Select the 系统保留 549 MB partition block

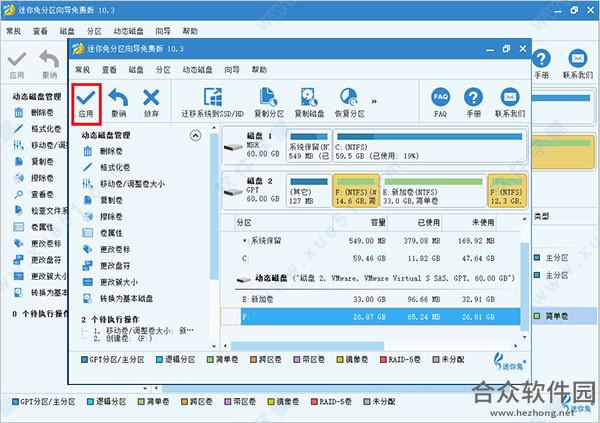click(309, 147)
